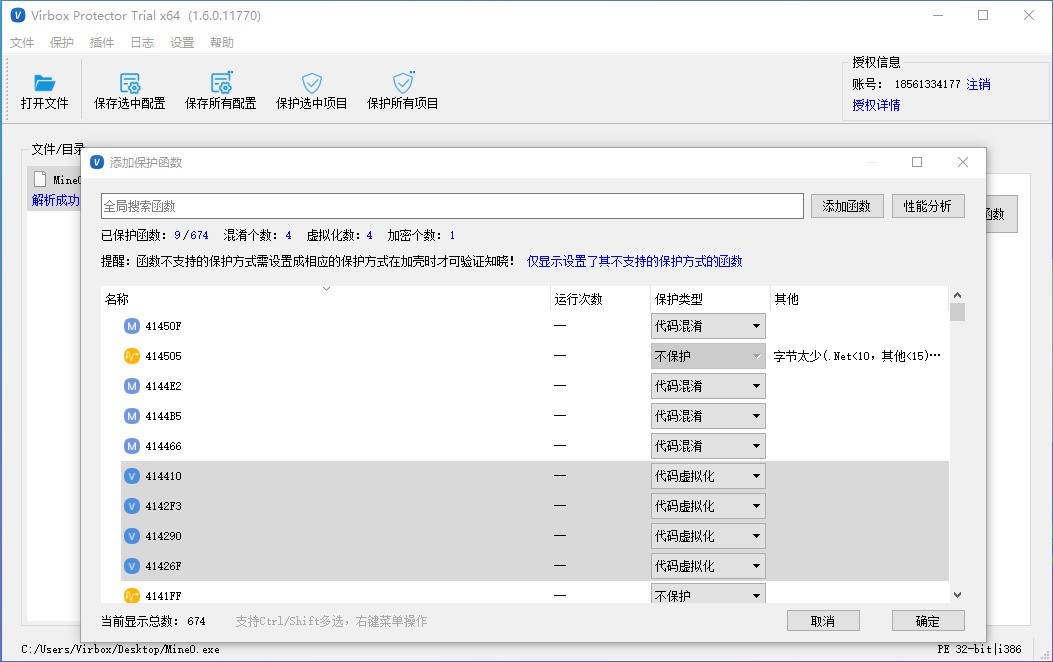Click the M icon of function 414466
The height and width of the screenshot is (662, 1053).
point(132,446)
